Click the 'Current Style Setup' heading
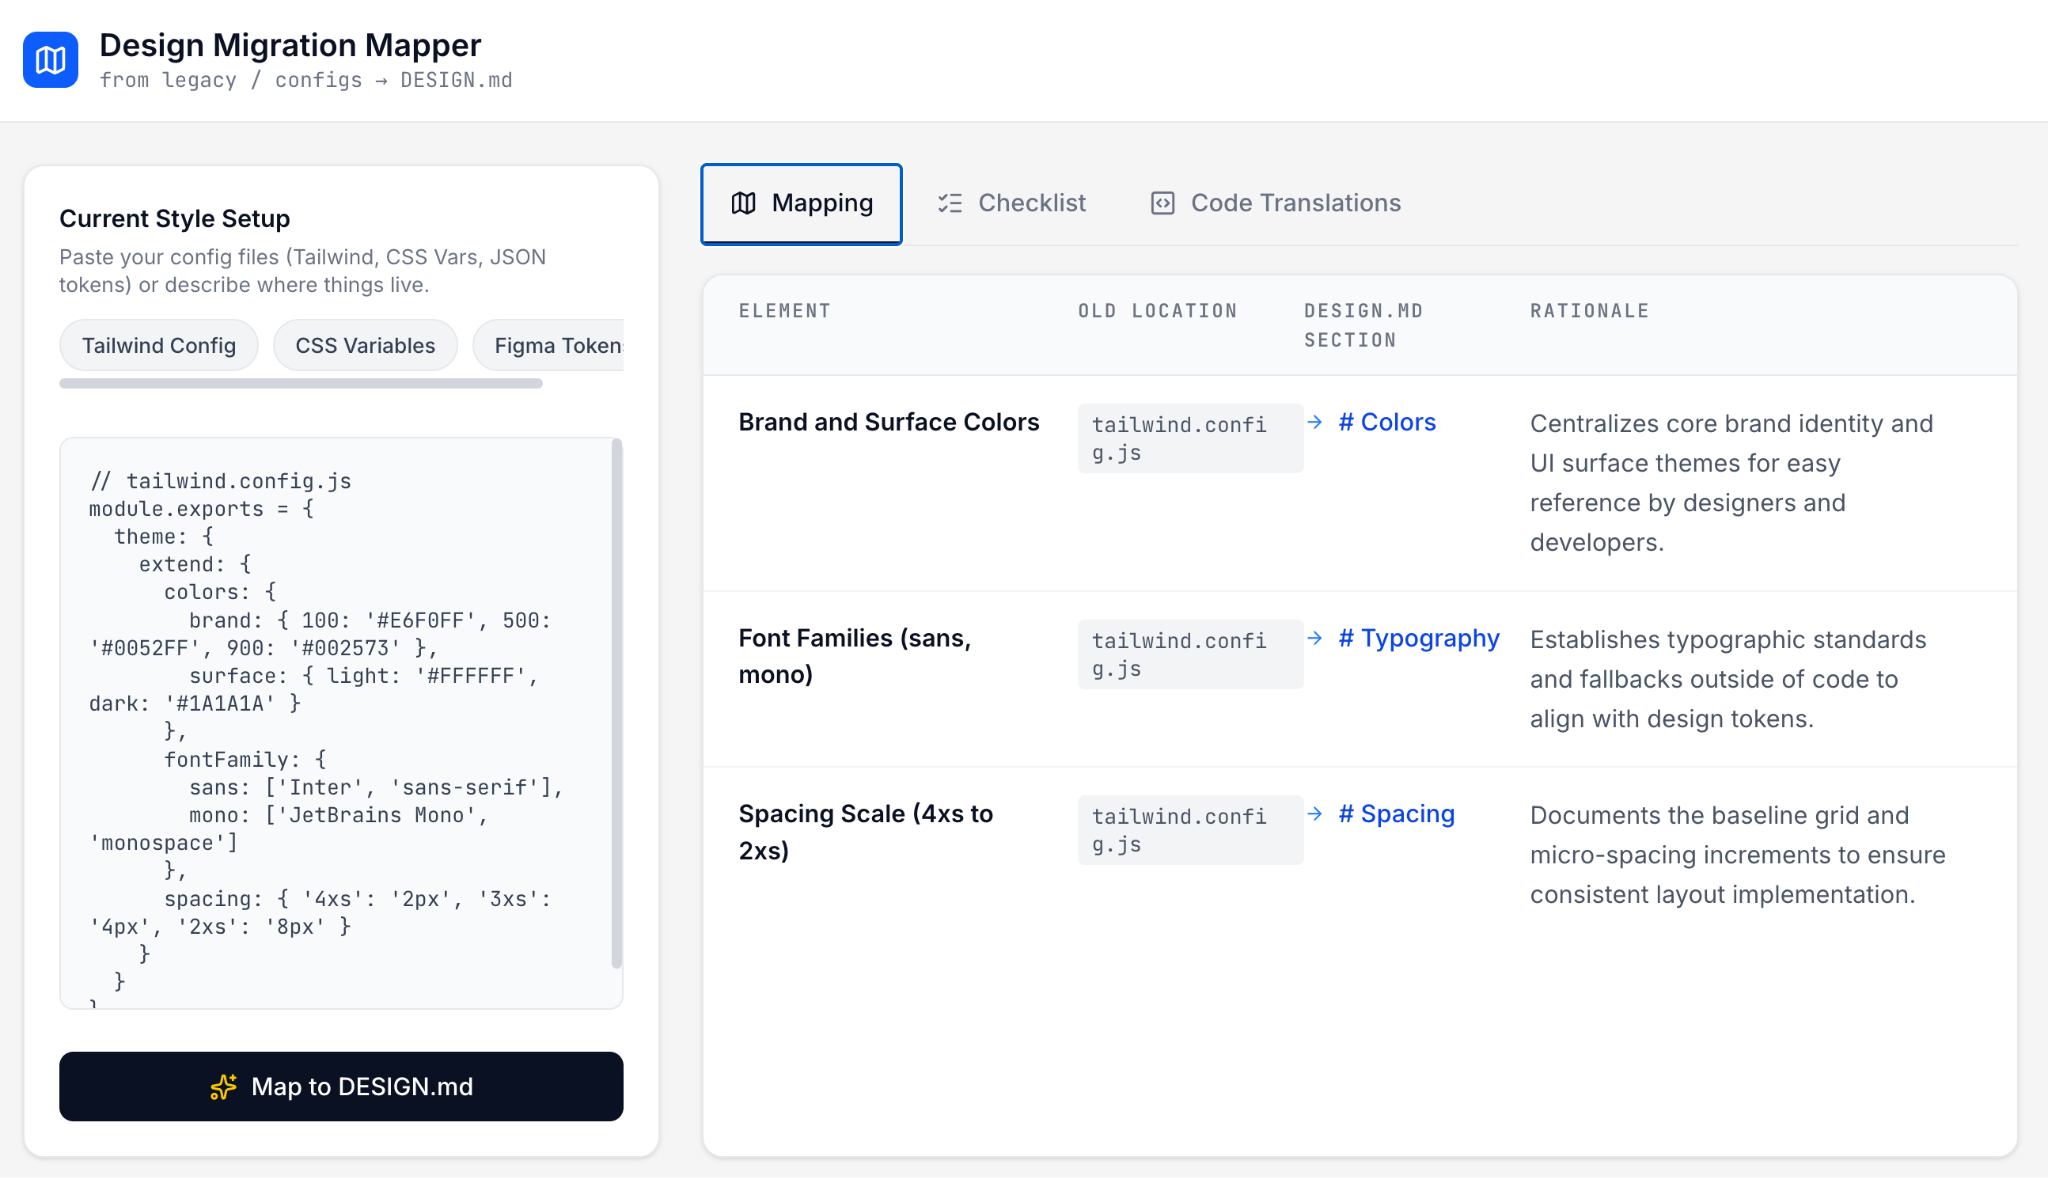The image size is (2048, 1178). tap(175, 218)
